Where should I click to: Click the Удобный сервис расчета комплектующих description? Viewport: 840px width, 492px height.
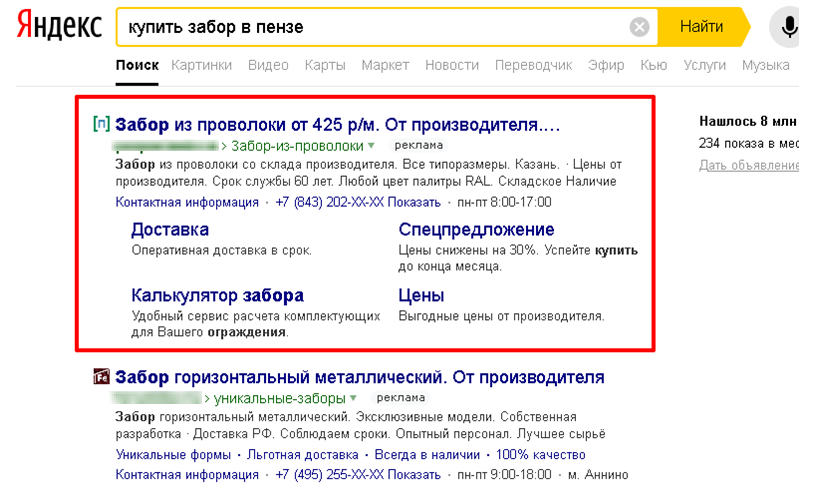coord(256,324)
